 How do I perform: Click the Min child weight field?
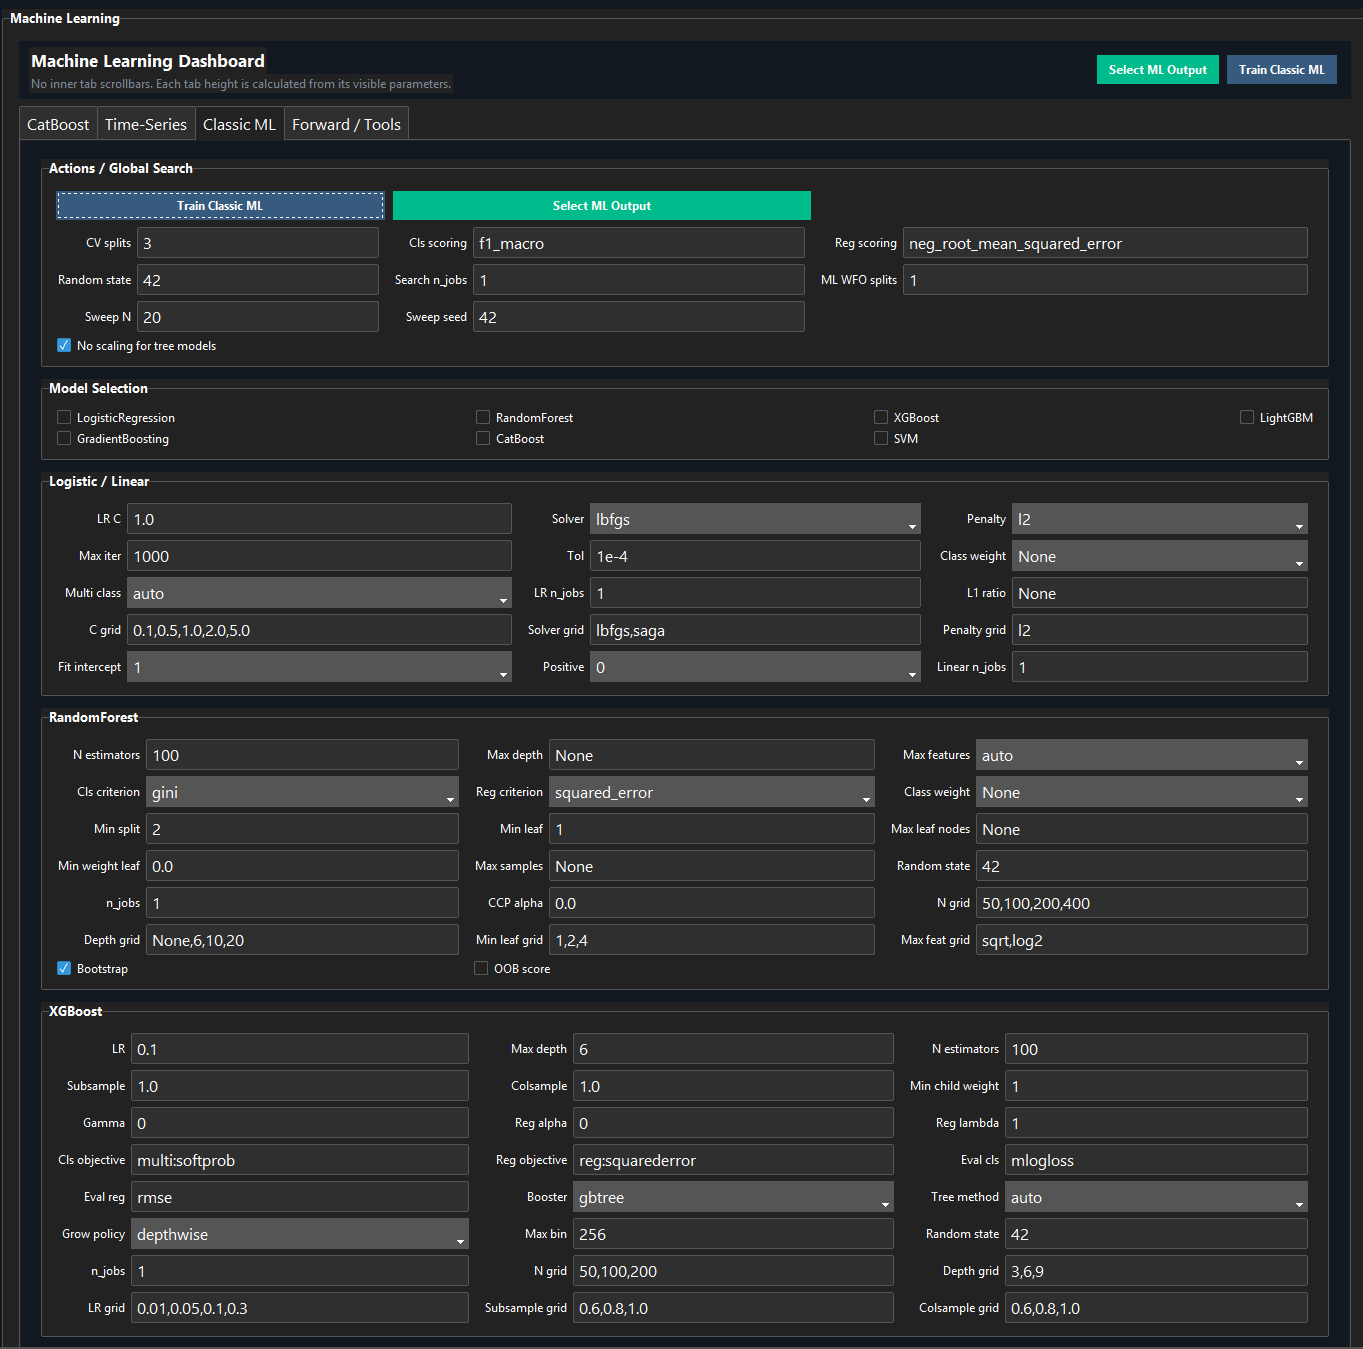(1156, 1086)
